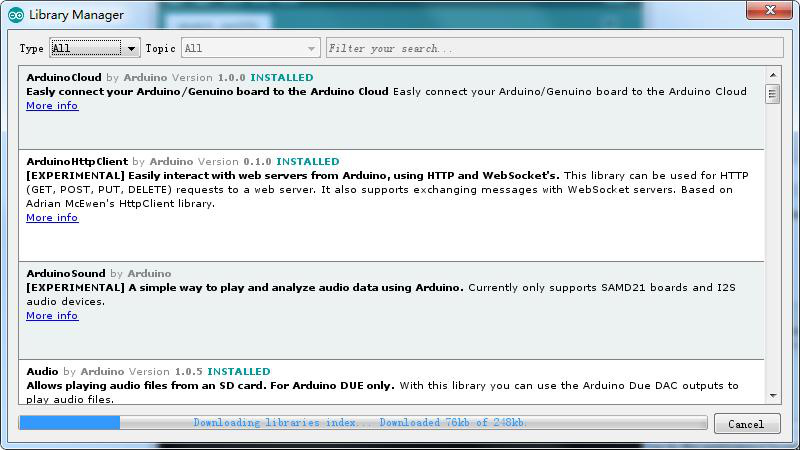This screenshot has width=800, height=450.
Task: Click INSTALLED label of ArduinoHttpClient
Action: tap(308, 162)
